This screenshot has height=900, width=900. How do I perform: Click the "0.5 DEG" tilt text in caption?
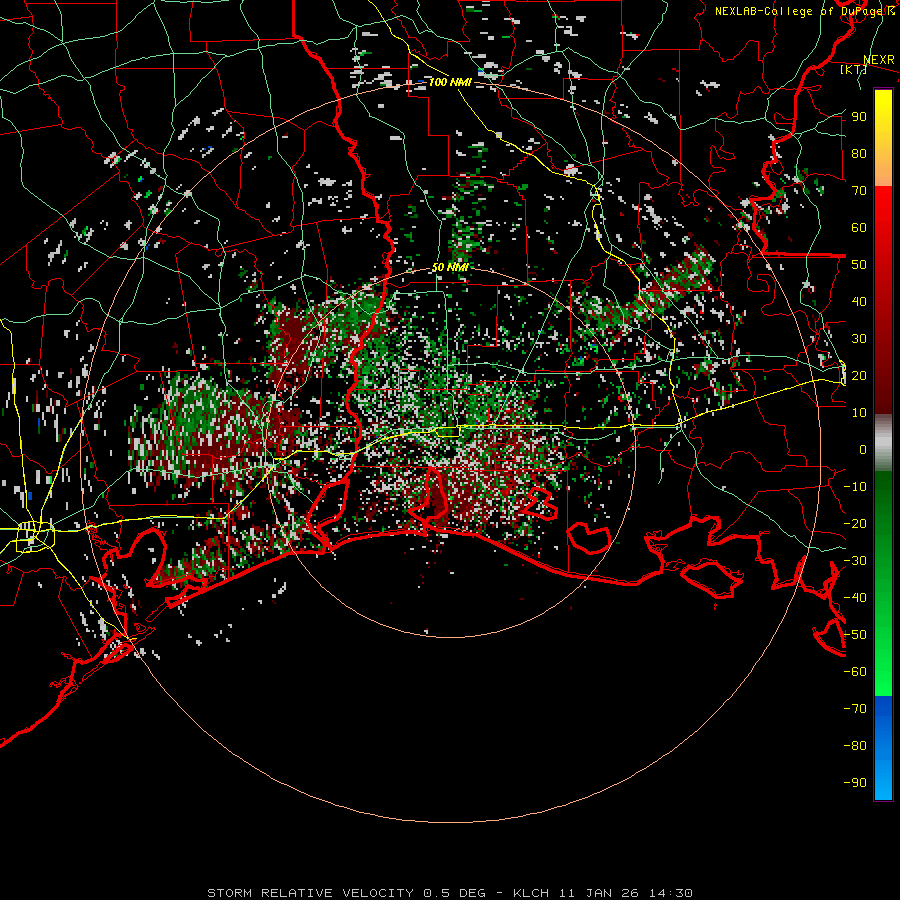click(x=455, y=893)
